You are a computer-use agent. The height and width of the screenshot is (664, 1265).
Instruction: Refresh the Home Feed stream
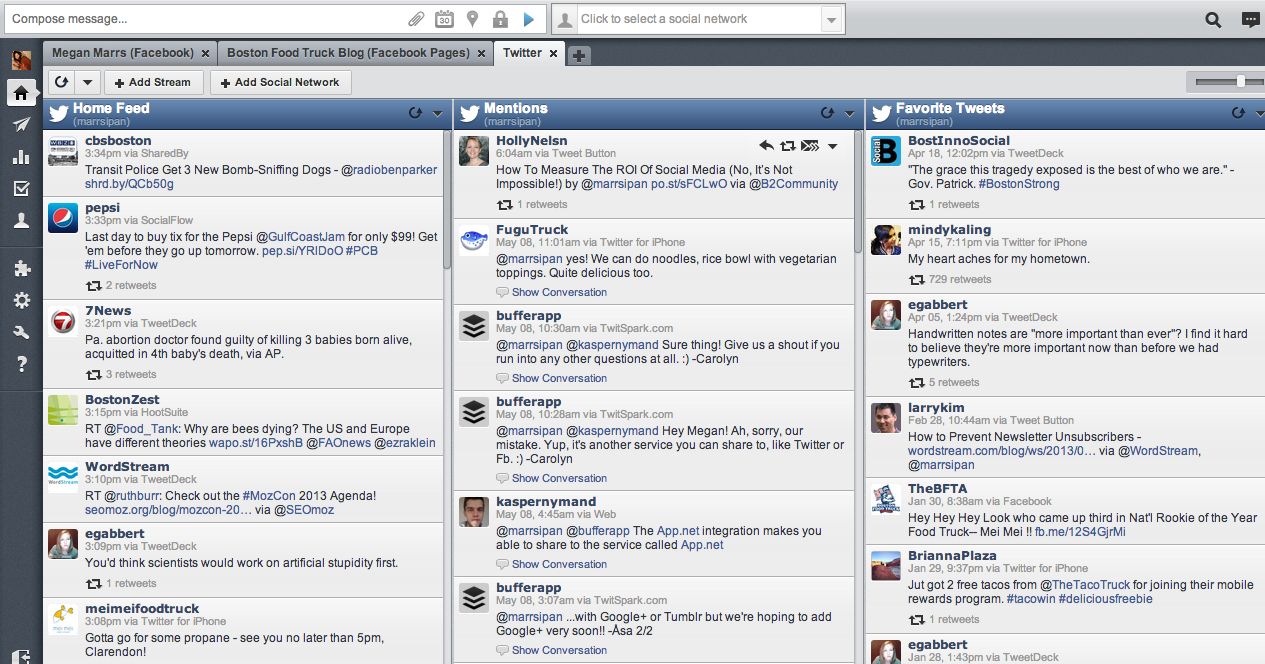click(416, 113)
